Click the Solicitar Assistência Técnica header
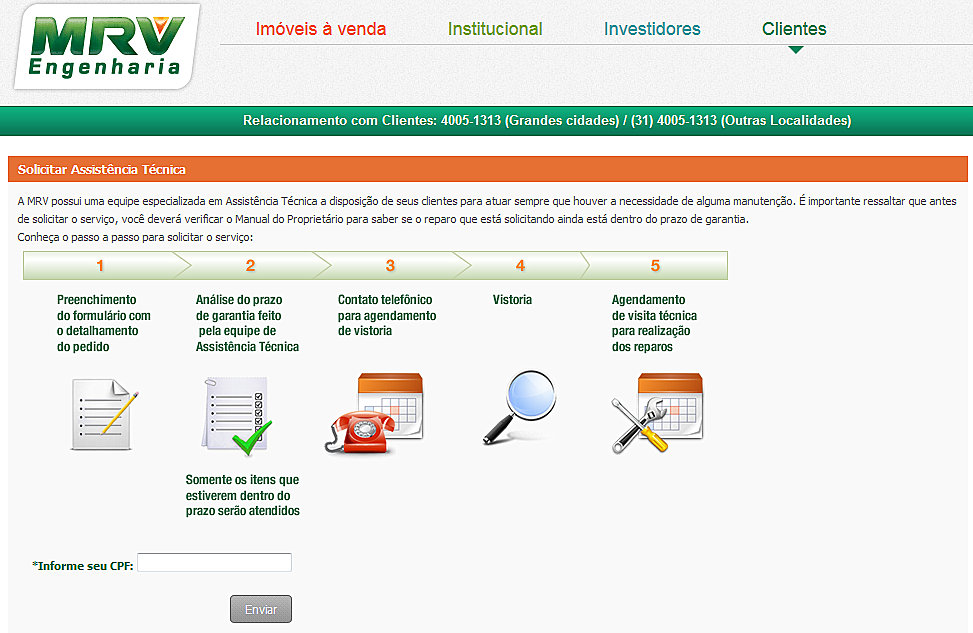 pyautogui.click(x=102, y=170)
